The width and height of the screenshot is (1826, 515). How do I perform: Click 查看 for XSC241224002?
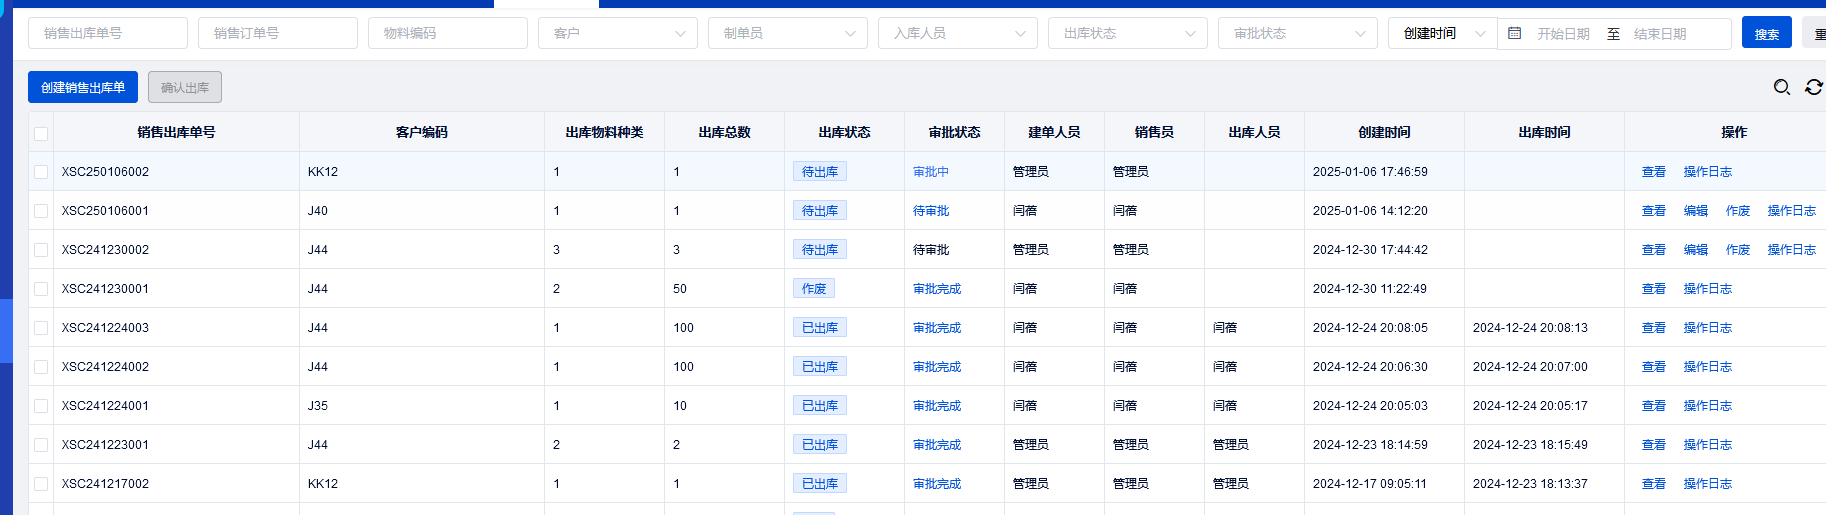click(x=1654, y=367)
